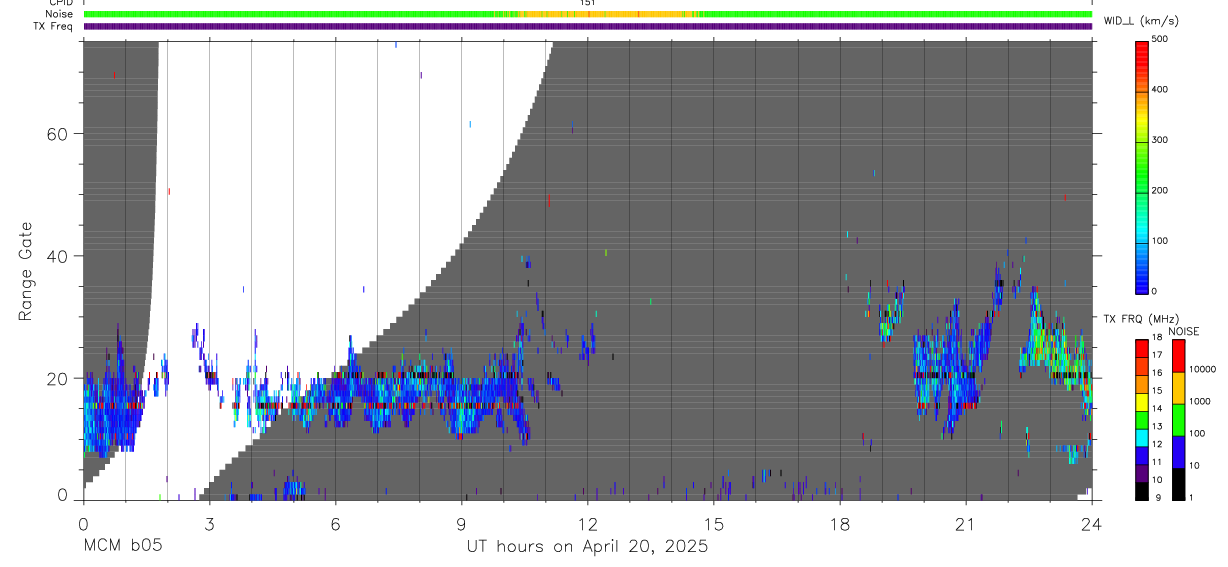1228x567 pixels.
Task: Click the '300' tick on width colorbar
Action: (x=1160, y=140)
